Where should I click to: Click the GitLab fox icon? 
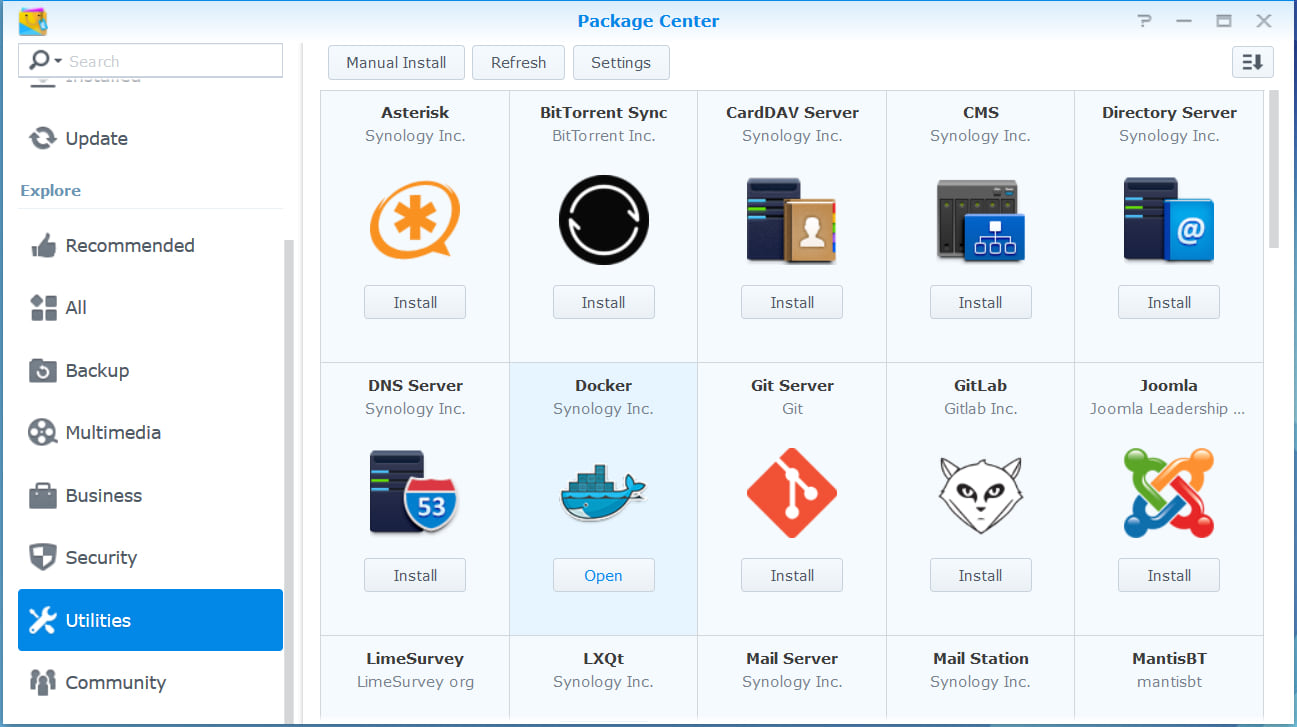pyautogui.click(x=980, y=495)
